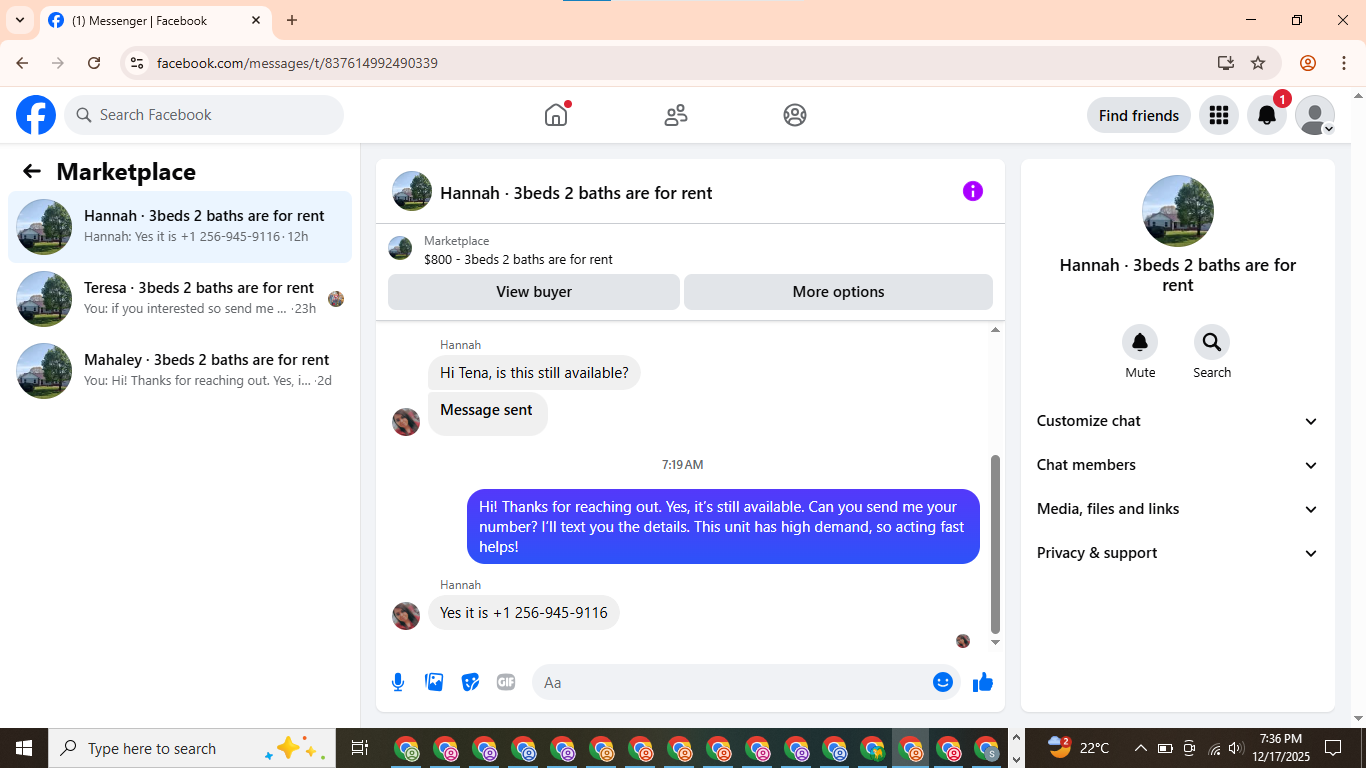Image resolution: width=1366 pixels, height=768 pixels.
Task: Expand Media, files and links section
Action: tap(1178, 509)
